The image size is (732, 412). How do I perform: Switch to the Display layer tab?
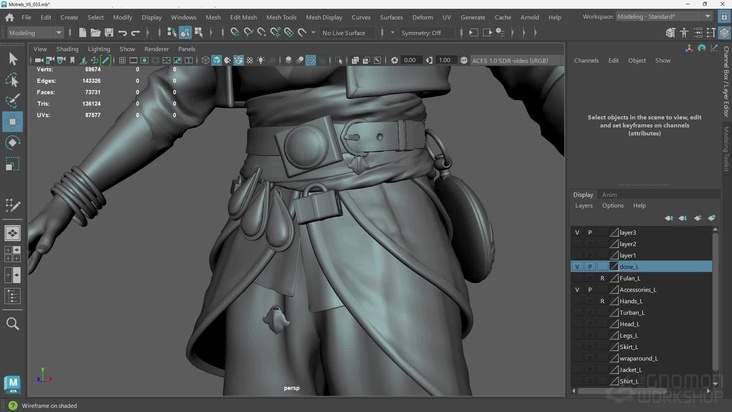583,195
